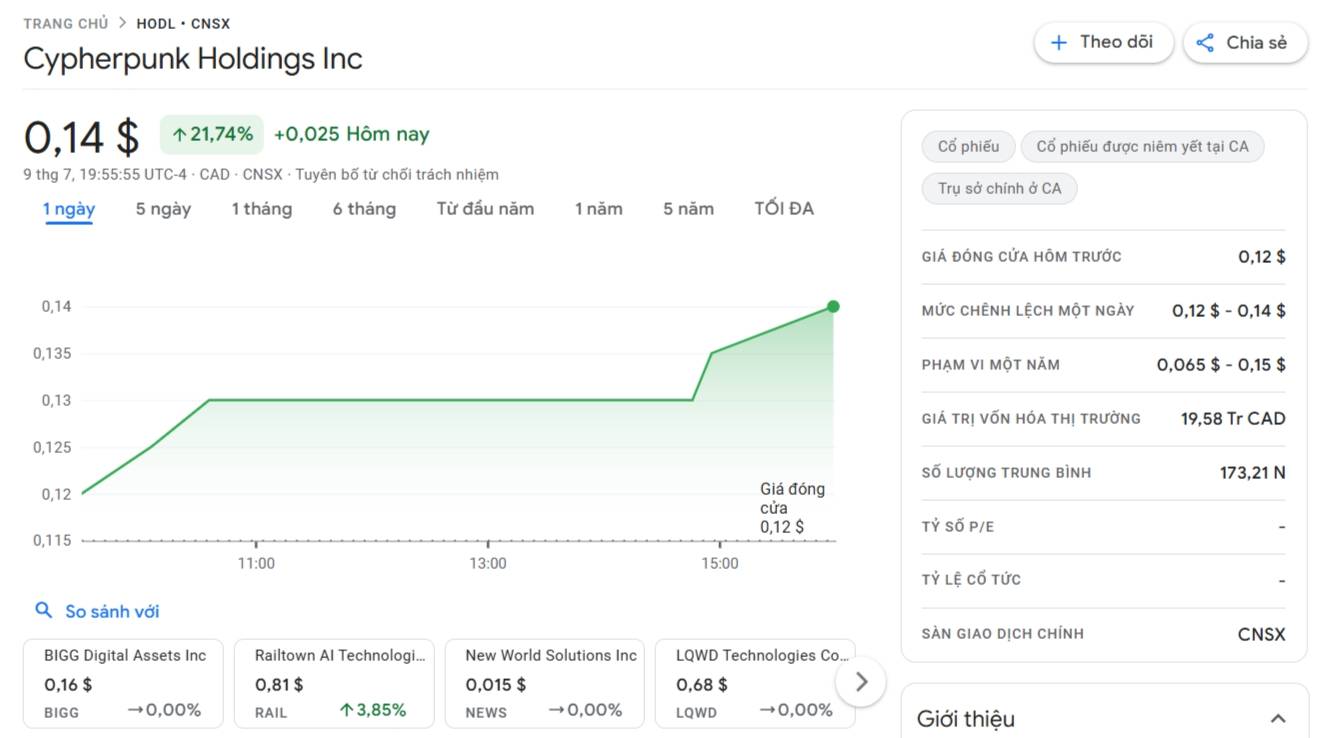Screen dimensions: 1332x738
Task: Click the Giá đóng cửa 0,12 $ chart label
Action: [x=793, y=508]
